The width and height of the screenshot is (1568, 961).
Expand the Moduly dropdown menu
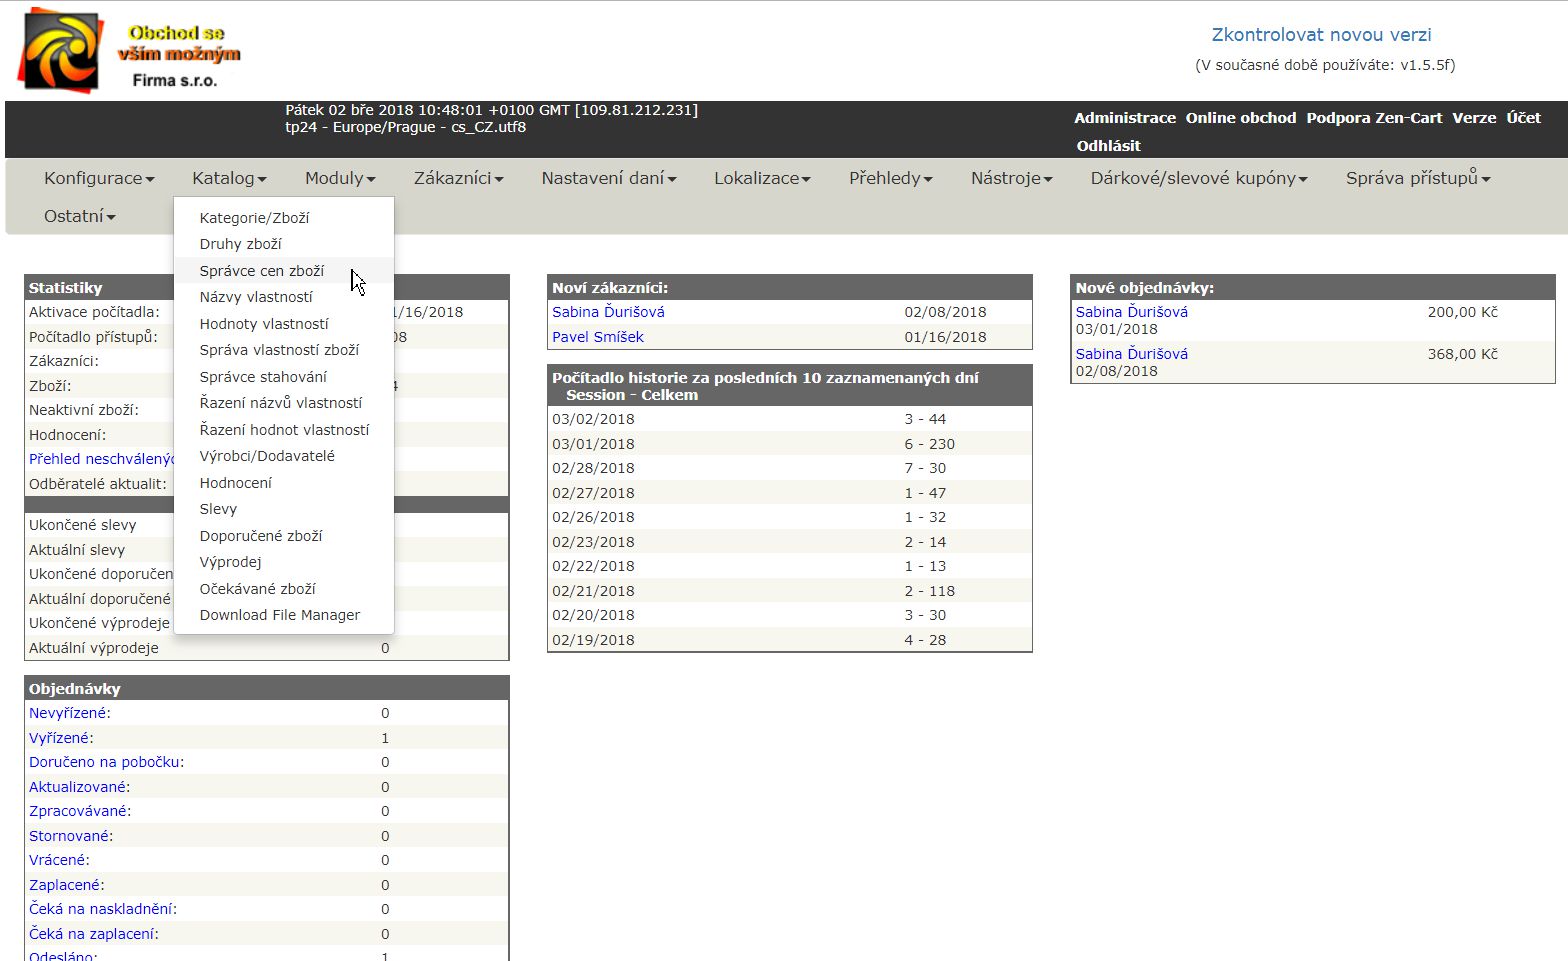340,178
